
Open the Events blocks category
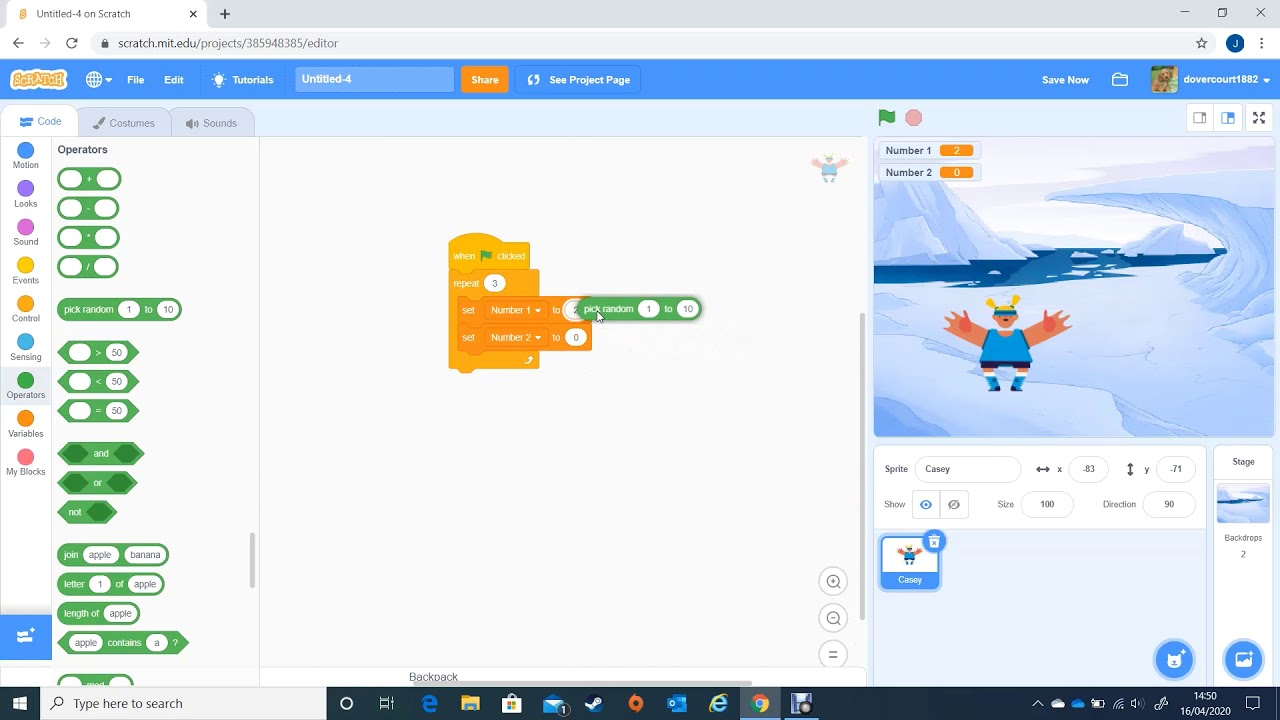pos(26,271)
